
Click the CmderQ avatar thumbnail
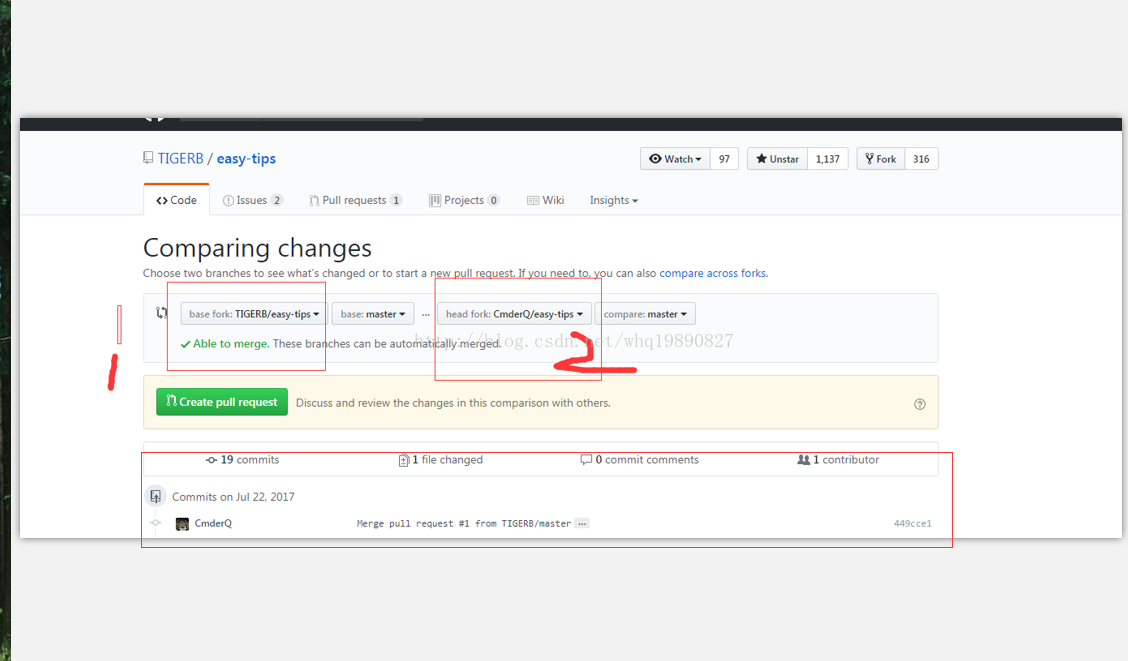182,524
